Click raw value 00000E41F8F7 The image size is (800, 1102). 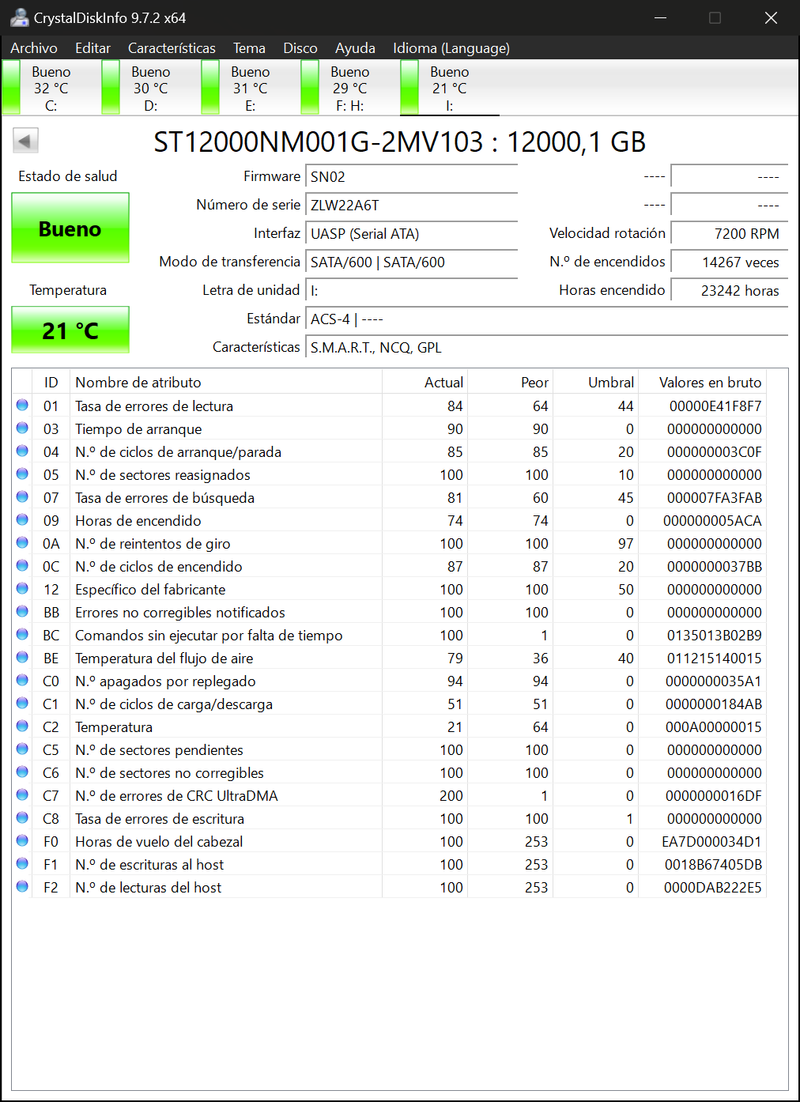pyautogui.click(x=714, y=406)
